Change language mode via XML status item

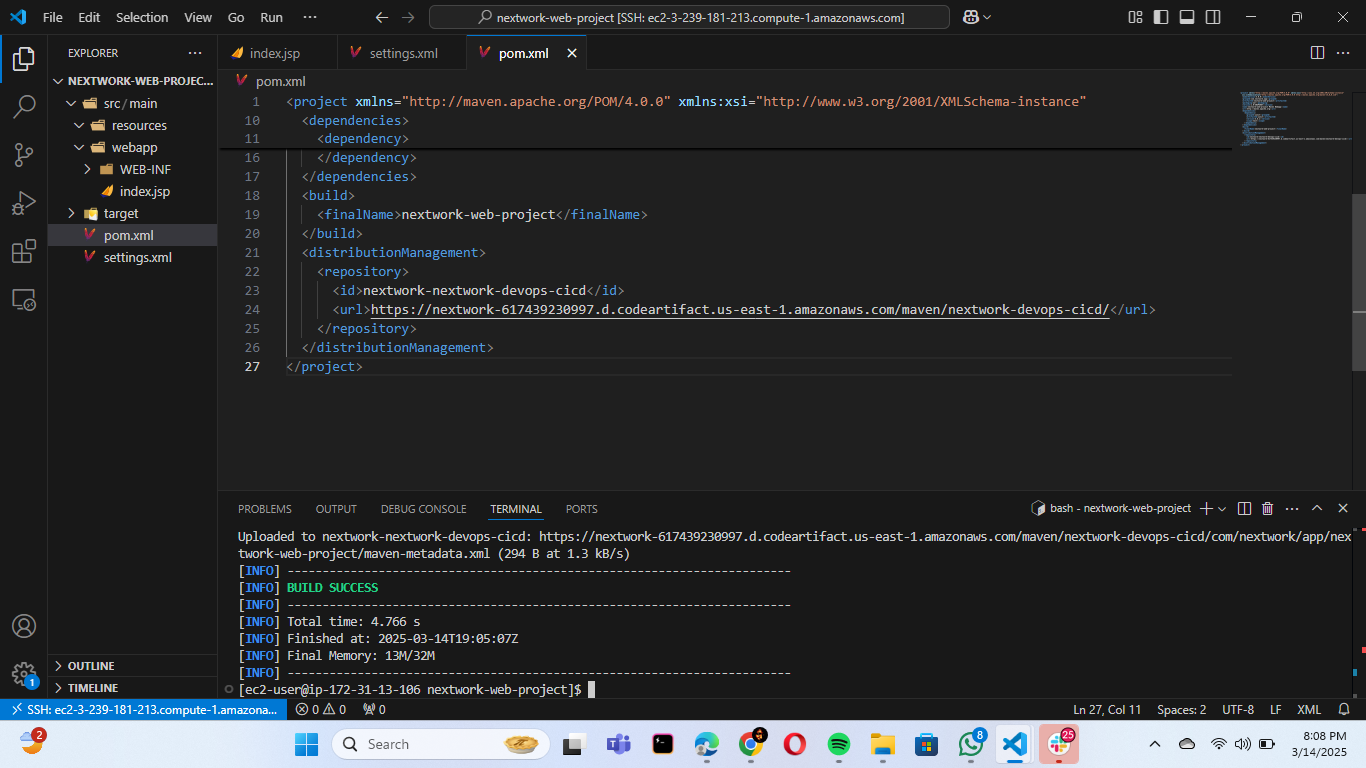click(1309, 709)
